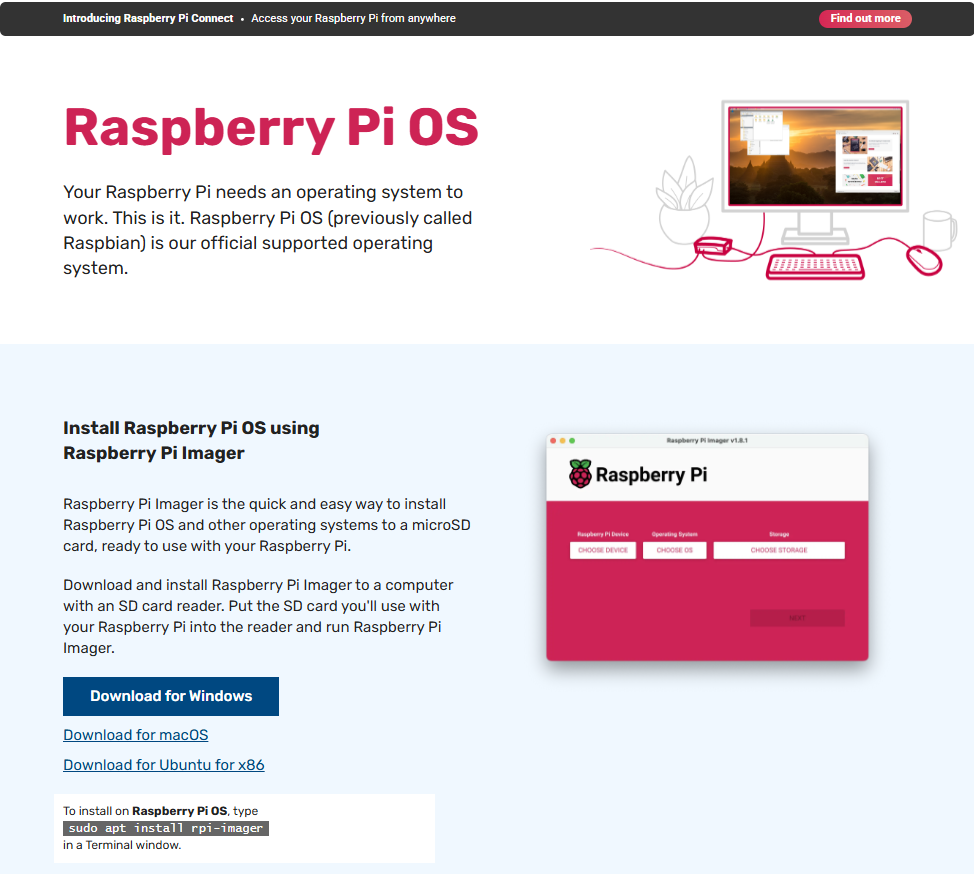Screen dimensions: 974x874
Task: Click the mouse icon in the illustration
Action: pos(924,260)
